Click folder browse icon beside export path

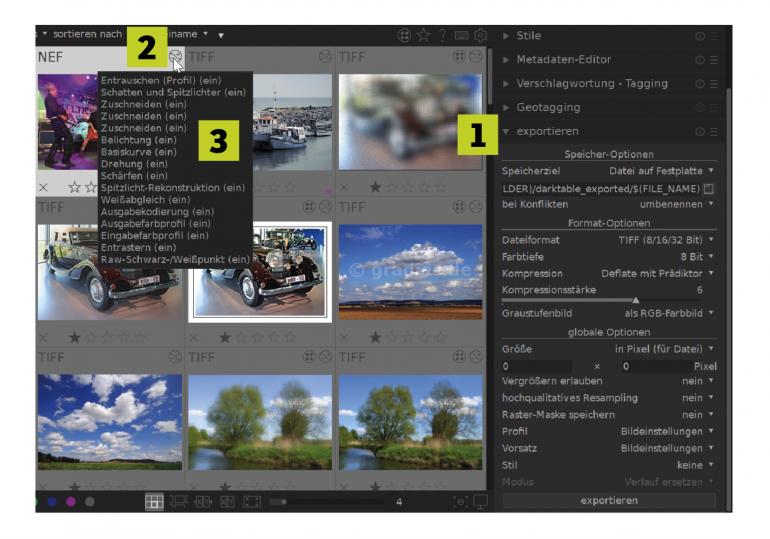[708, 189]
